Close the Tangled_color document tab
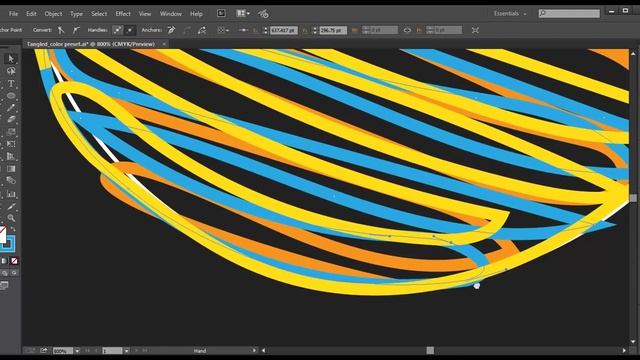This screenshot has height=360, width=640. point(164,44)
